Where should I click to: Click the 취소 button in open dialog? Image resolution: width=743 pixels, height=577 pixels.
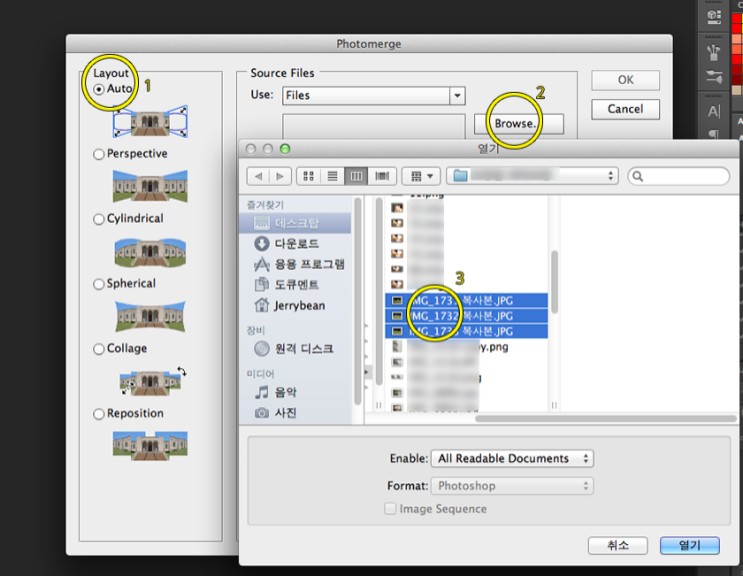pos(618,545)
